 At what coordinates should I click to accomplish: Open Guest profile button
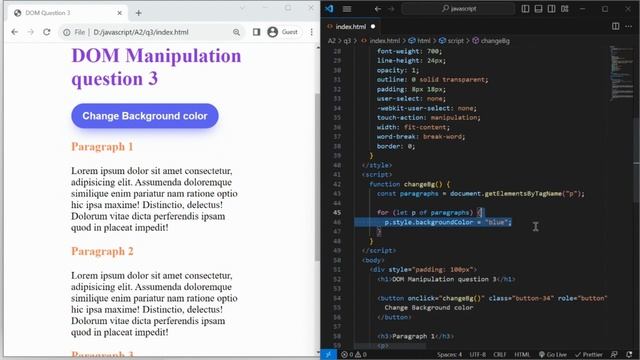283,32
